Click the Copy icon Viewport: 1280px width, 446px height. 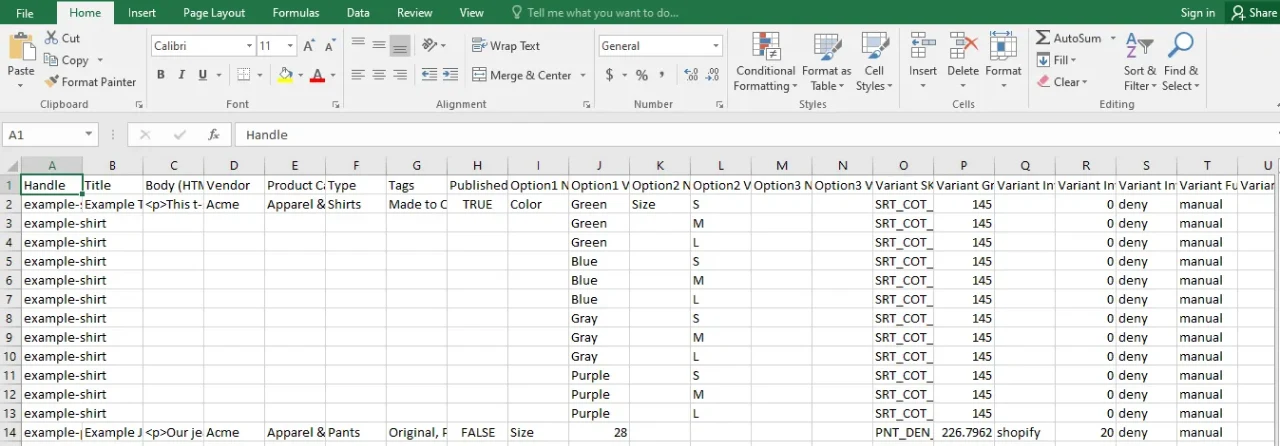point(51,60)
